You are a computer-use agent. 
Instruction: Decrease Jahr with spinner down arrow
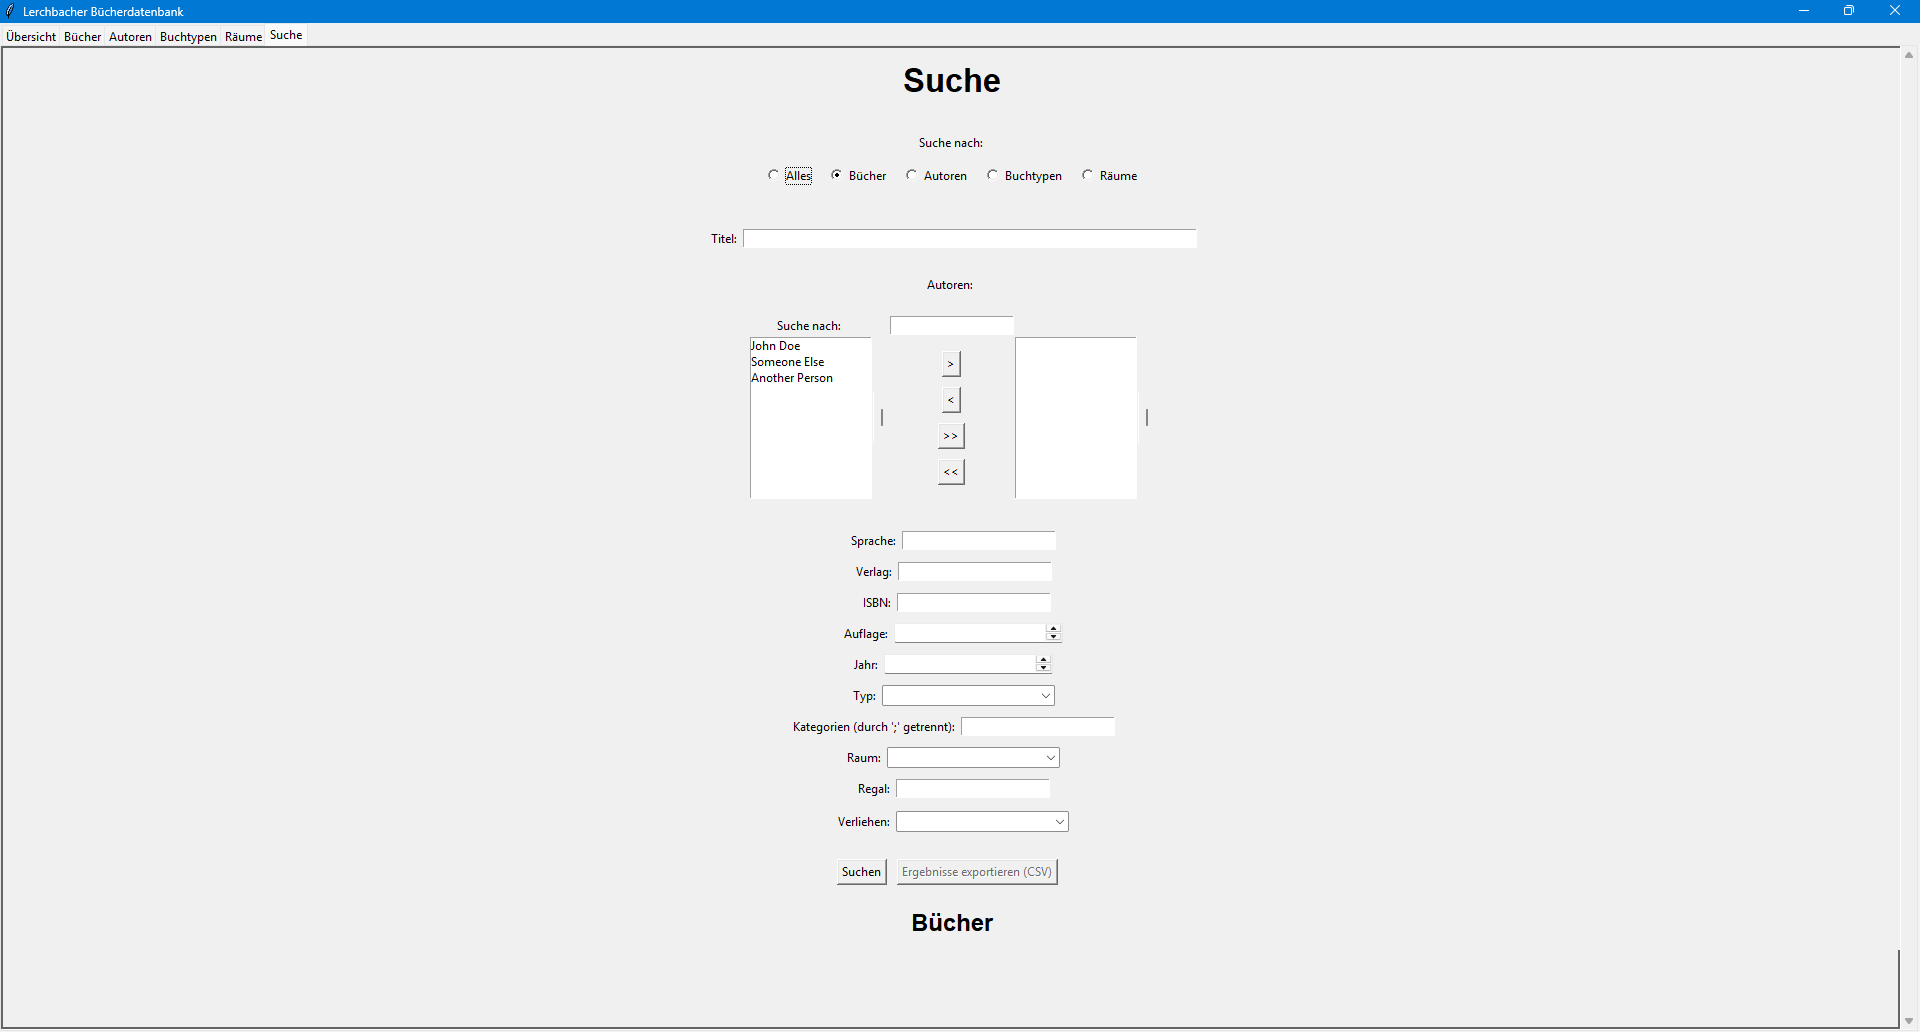[x=1043, y=668]
